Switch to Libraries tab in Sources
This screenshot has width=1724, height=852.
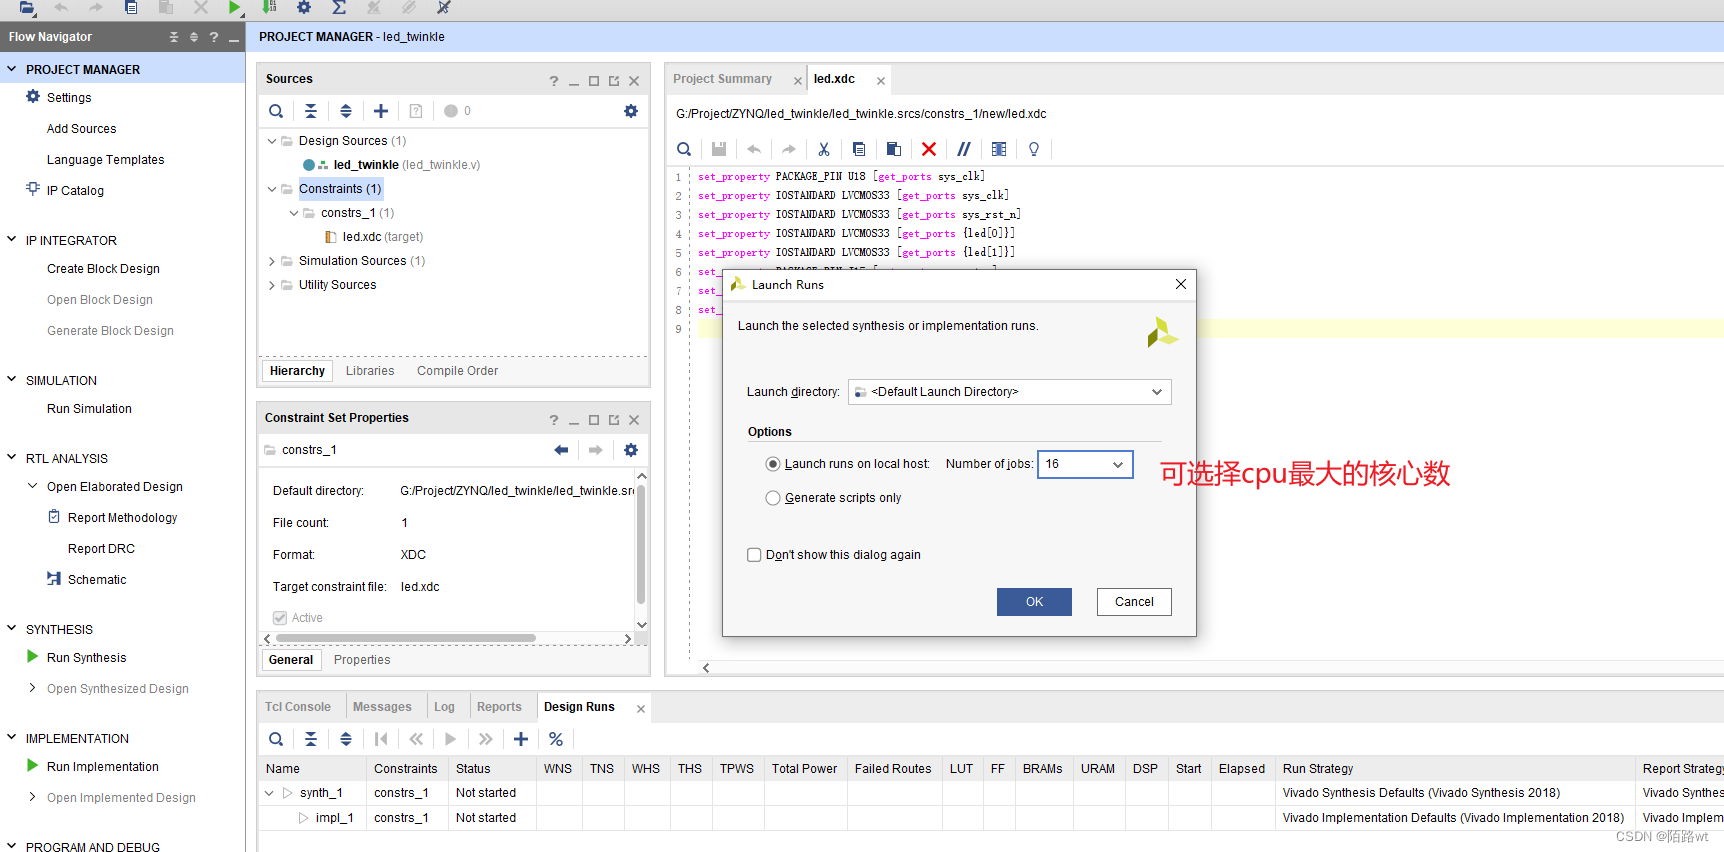click(x=370, y=371)
